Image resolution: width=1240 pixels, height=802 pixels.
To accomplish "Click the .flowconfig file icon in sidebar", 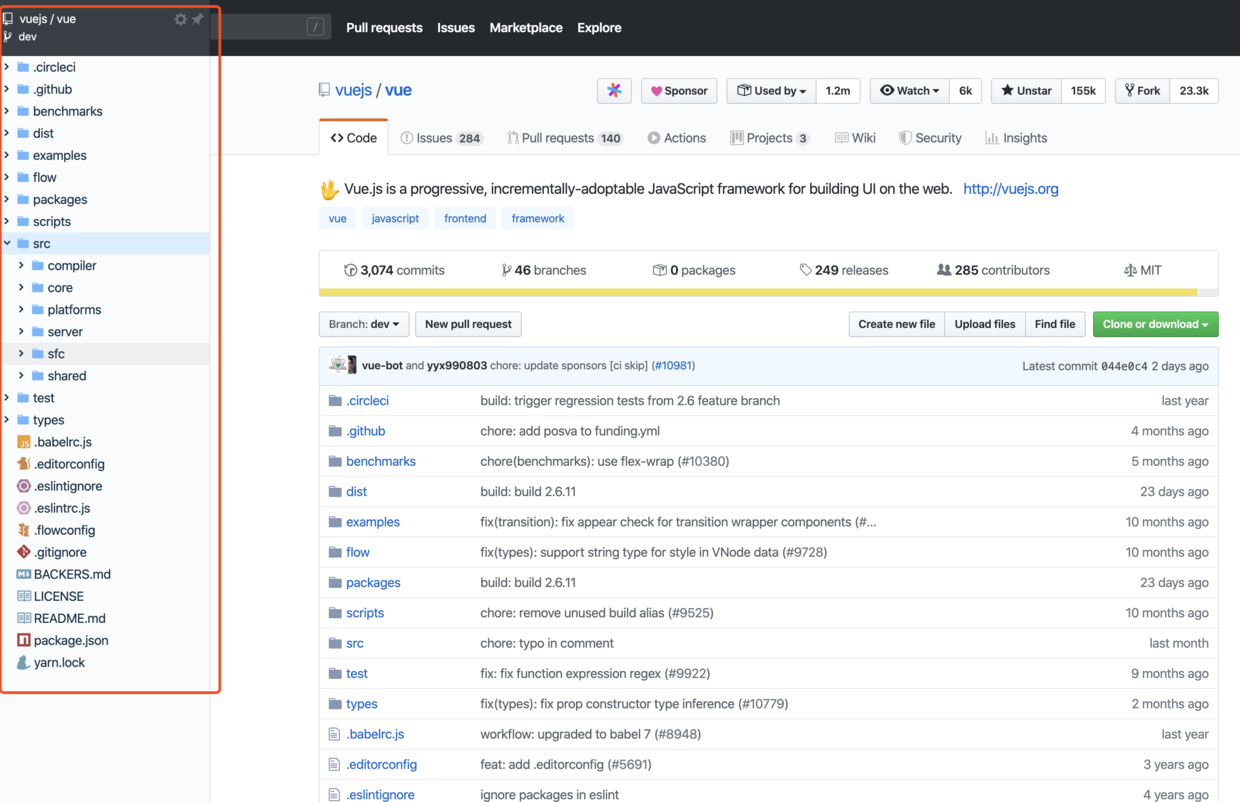I will point(24,530).
